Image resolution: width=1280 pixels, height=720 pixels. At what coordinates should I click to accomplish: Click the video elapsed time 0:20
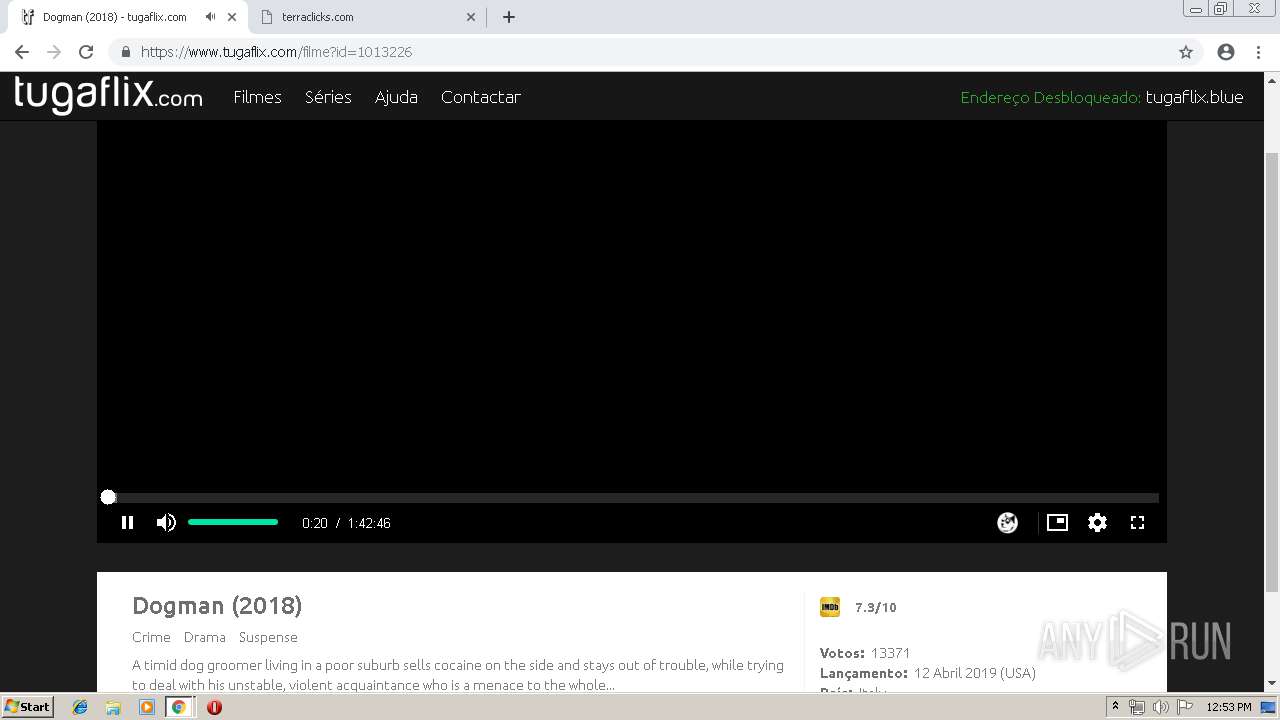pyautogui.click(x=315, y=523)
